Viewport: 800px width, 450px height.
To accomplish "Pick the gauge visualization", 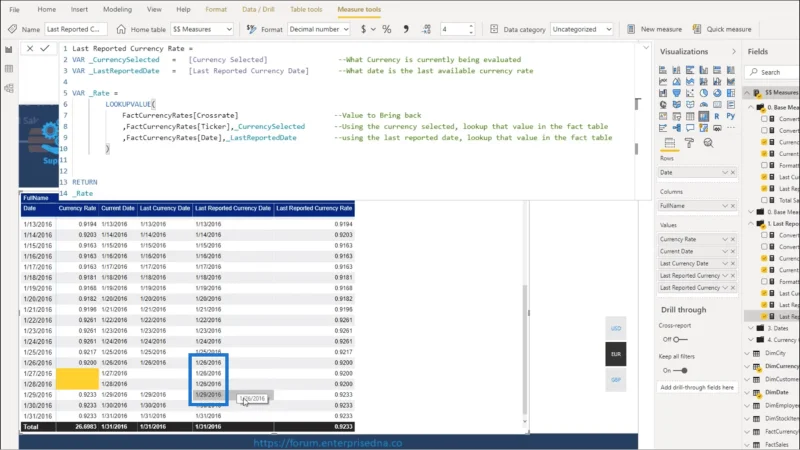I will point(704,105).
